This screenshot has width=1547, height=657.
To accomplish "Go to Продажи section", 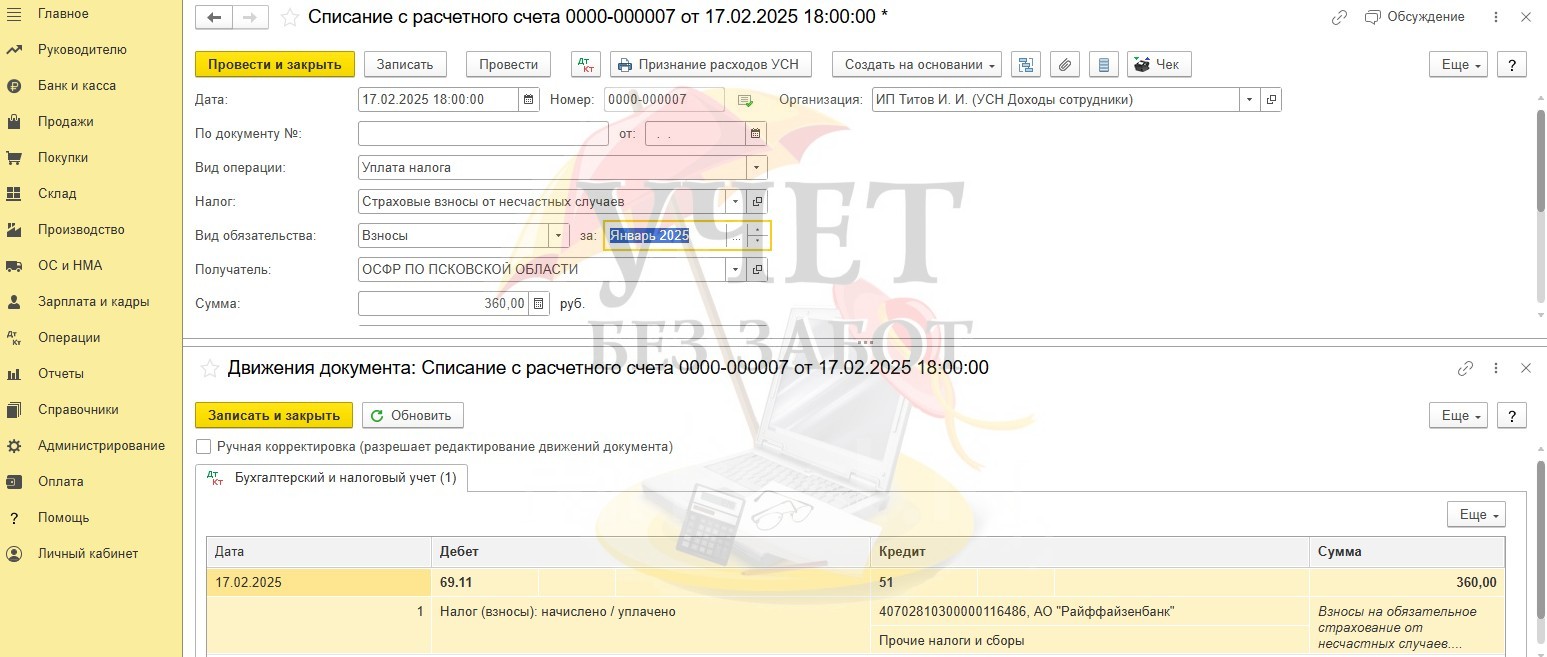I will [65, 122].
